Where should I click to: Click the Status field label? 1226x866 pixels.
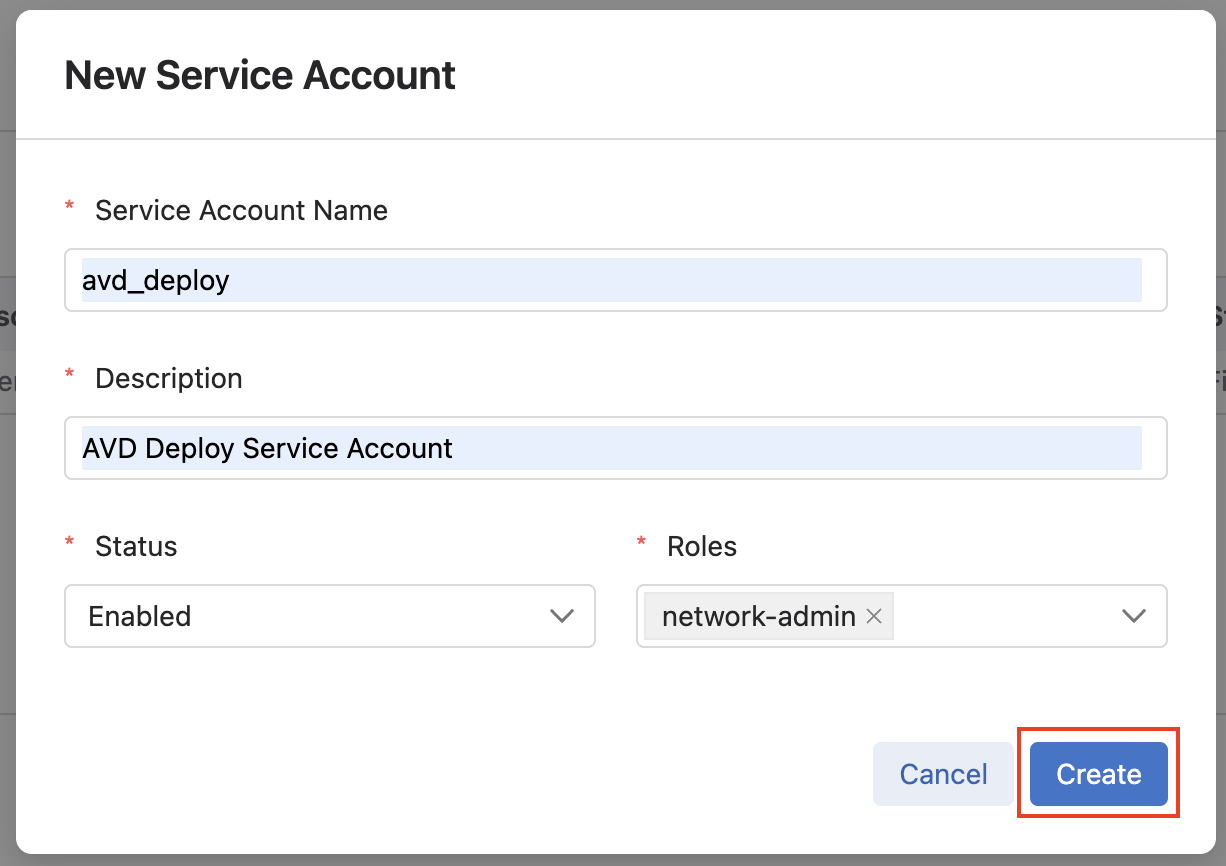(x=136, y=546)
